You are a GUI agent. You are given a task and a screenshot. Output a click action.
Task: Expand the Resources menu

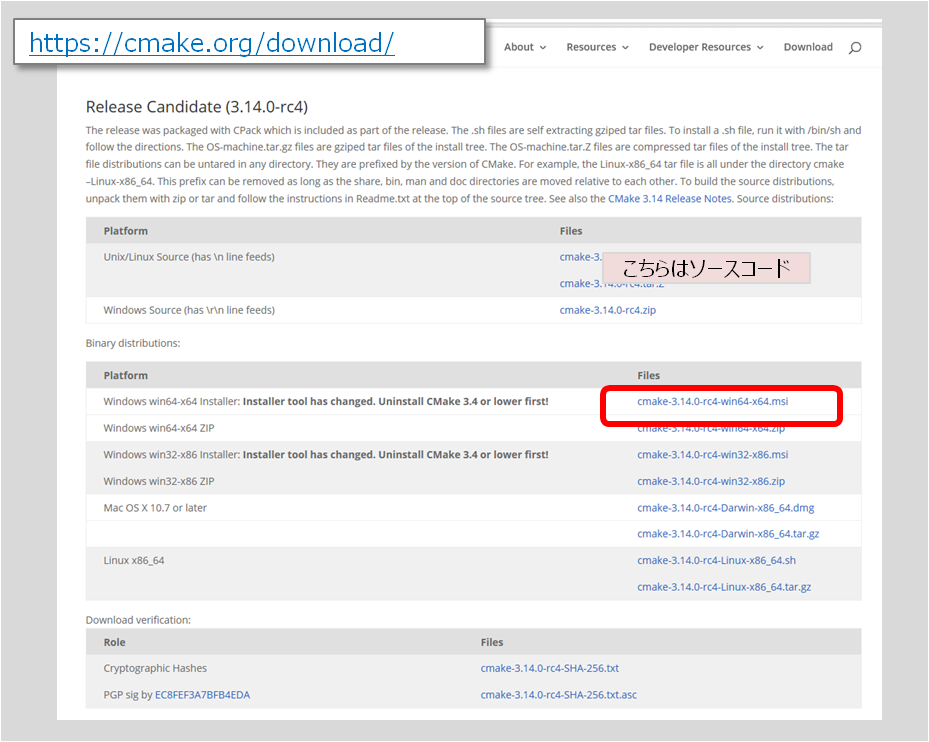[x=597, y=47]
